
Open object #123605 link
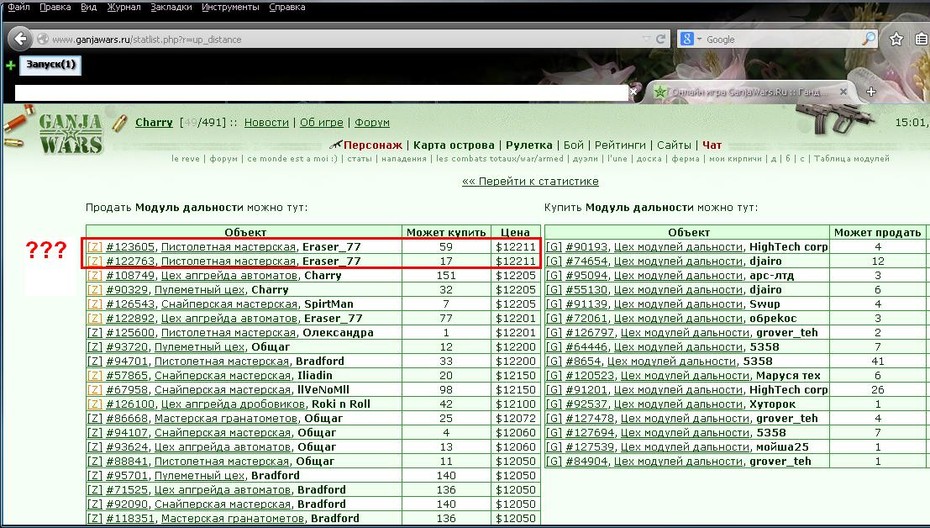coord(130,247)
